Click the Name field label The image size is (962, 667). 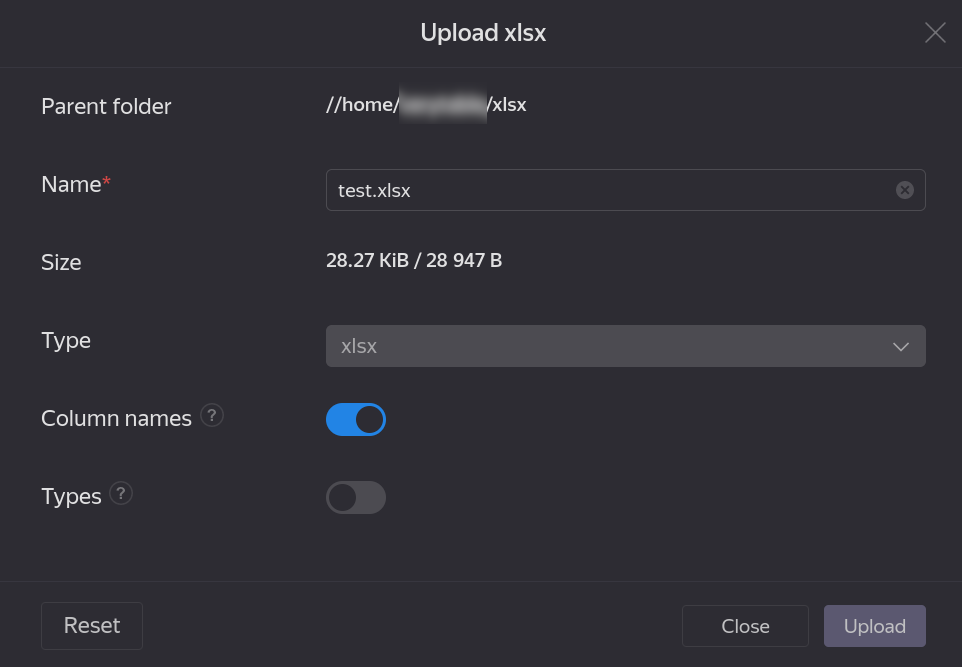(71, 184)
